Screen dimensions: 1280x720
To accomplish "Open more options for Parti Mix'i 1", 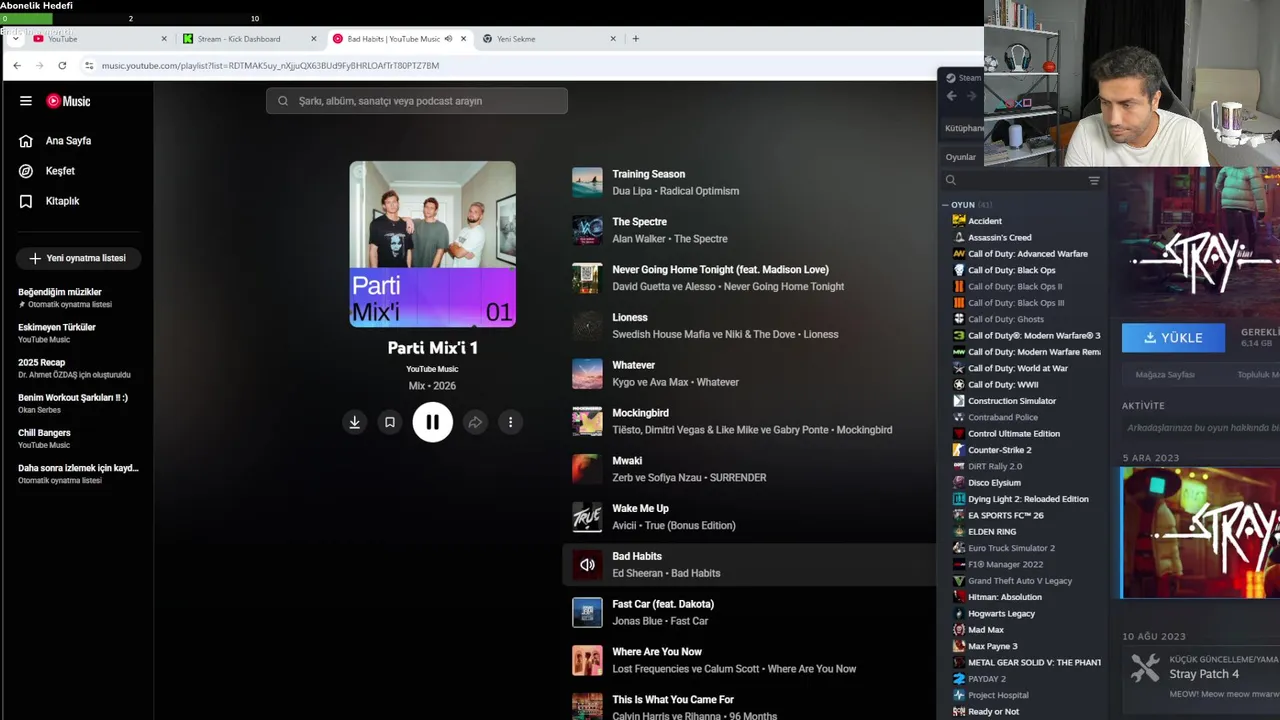I will (x=510, y=422).
